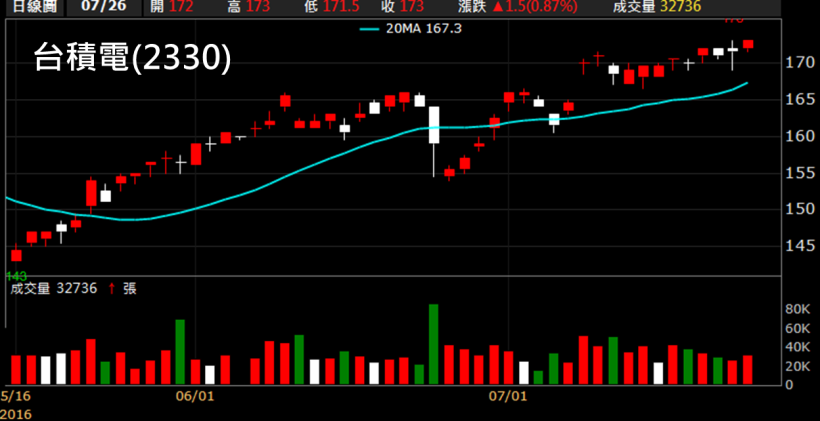Click the 2016 year label
Image resolution: width=820 pixels, height=421 pixels.
[16, 414]
